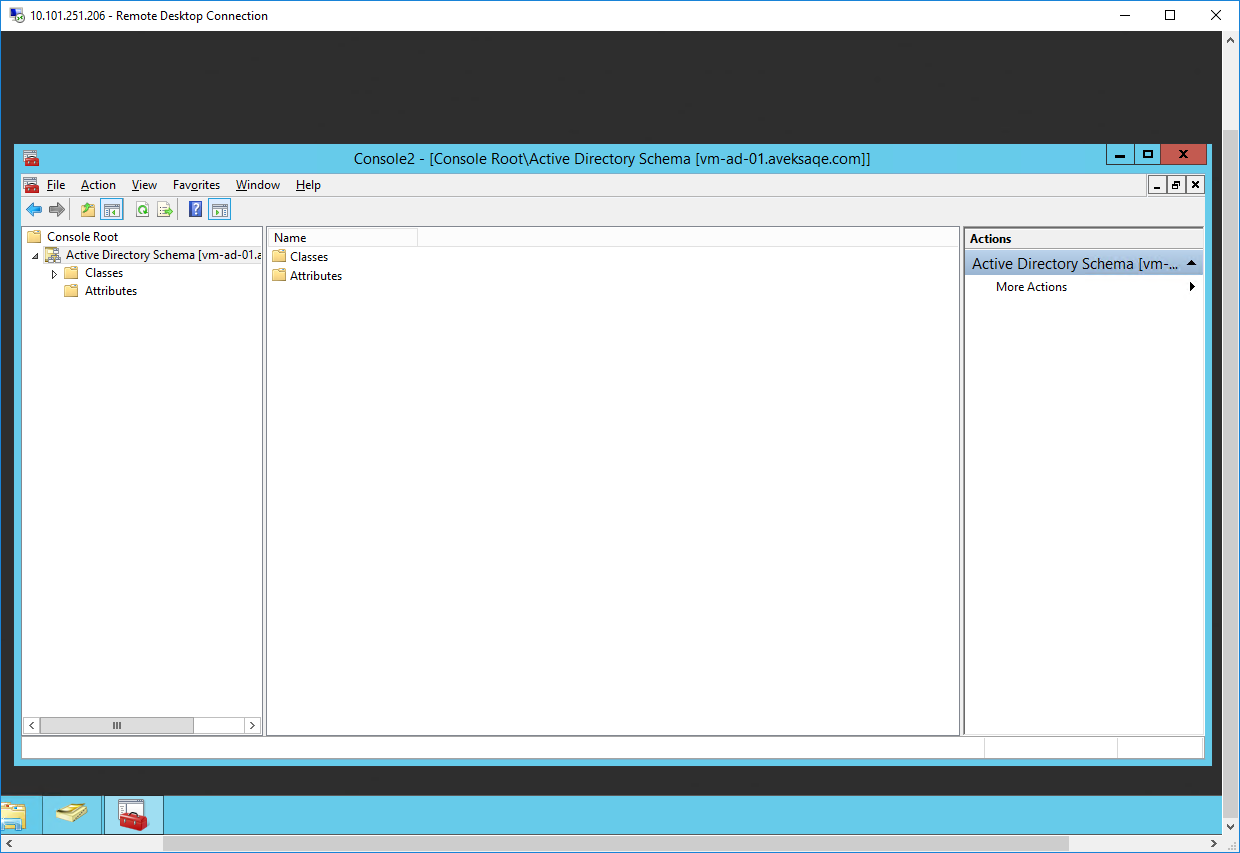
Task: Click the Name column header
Action: (342, 238)
